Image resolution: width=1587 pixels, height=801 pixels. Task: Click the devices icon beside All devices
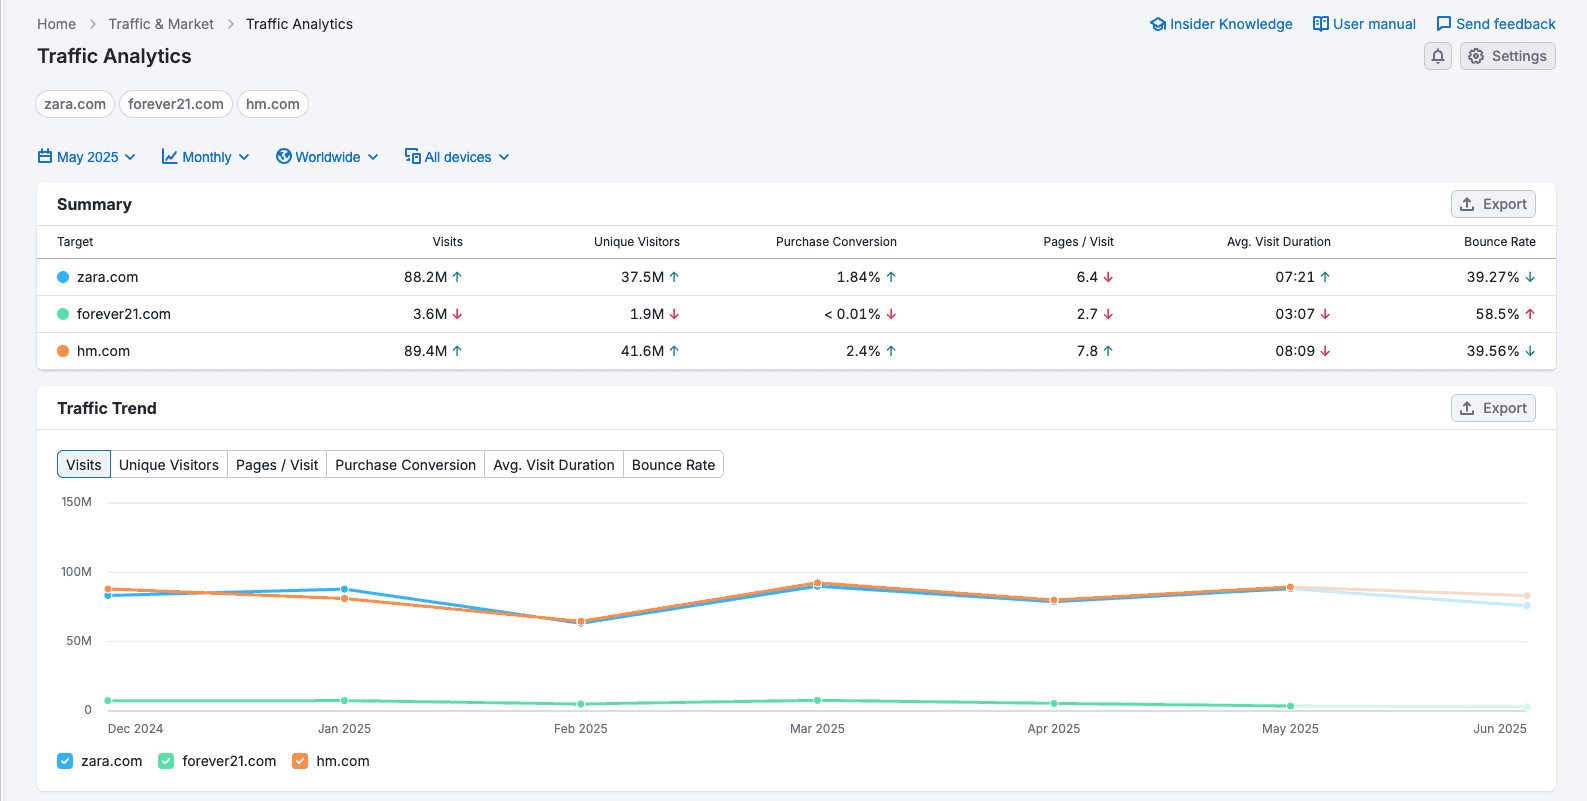click(413, 156)
